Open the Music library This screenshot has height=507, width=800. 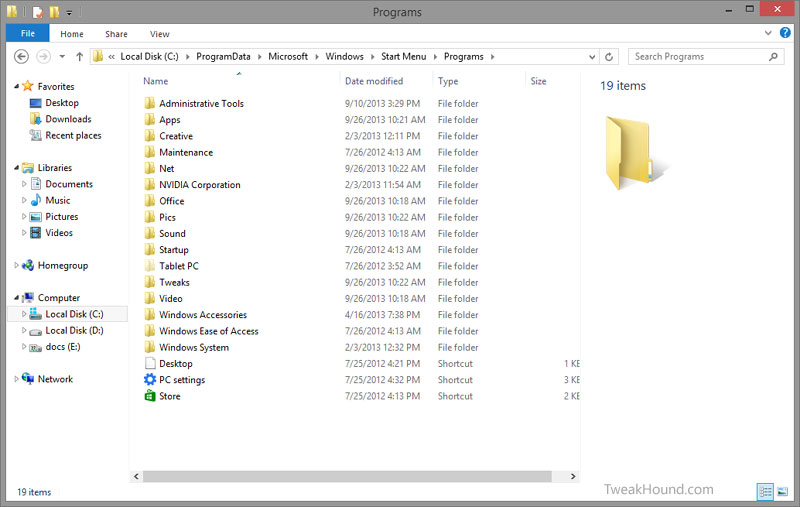coord(58,200)
